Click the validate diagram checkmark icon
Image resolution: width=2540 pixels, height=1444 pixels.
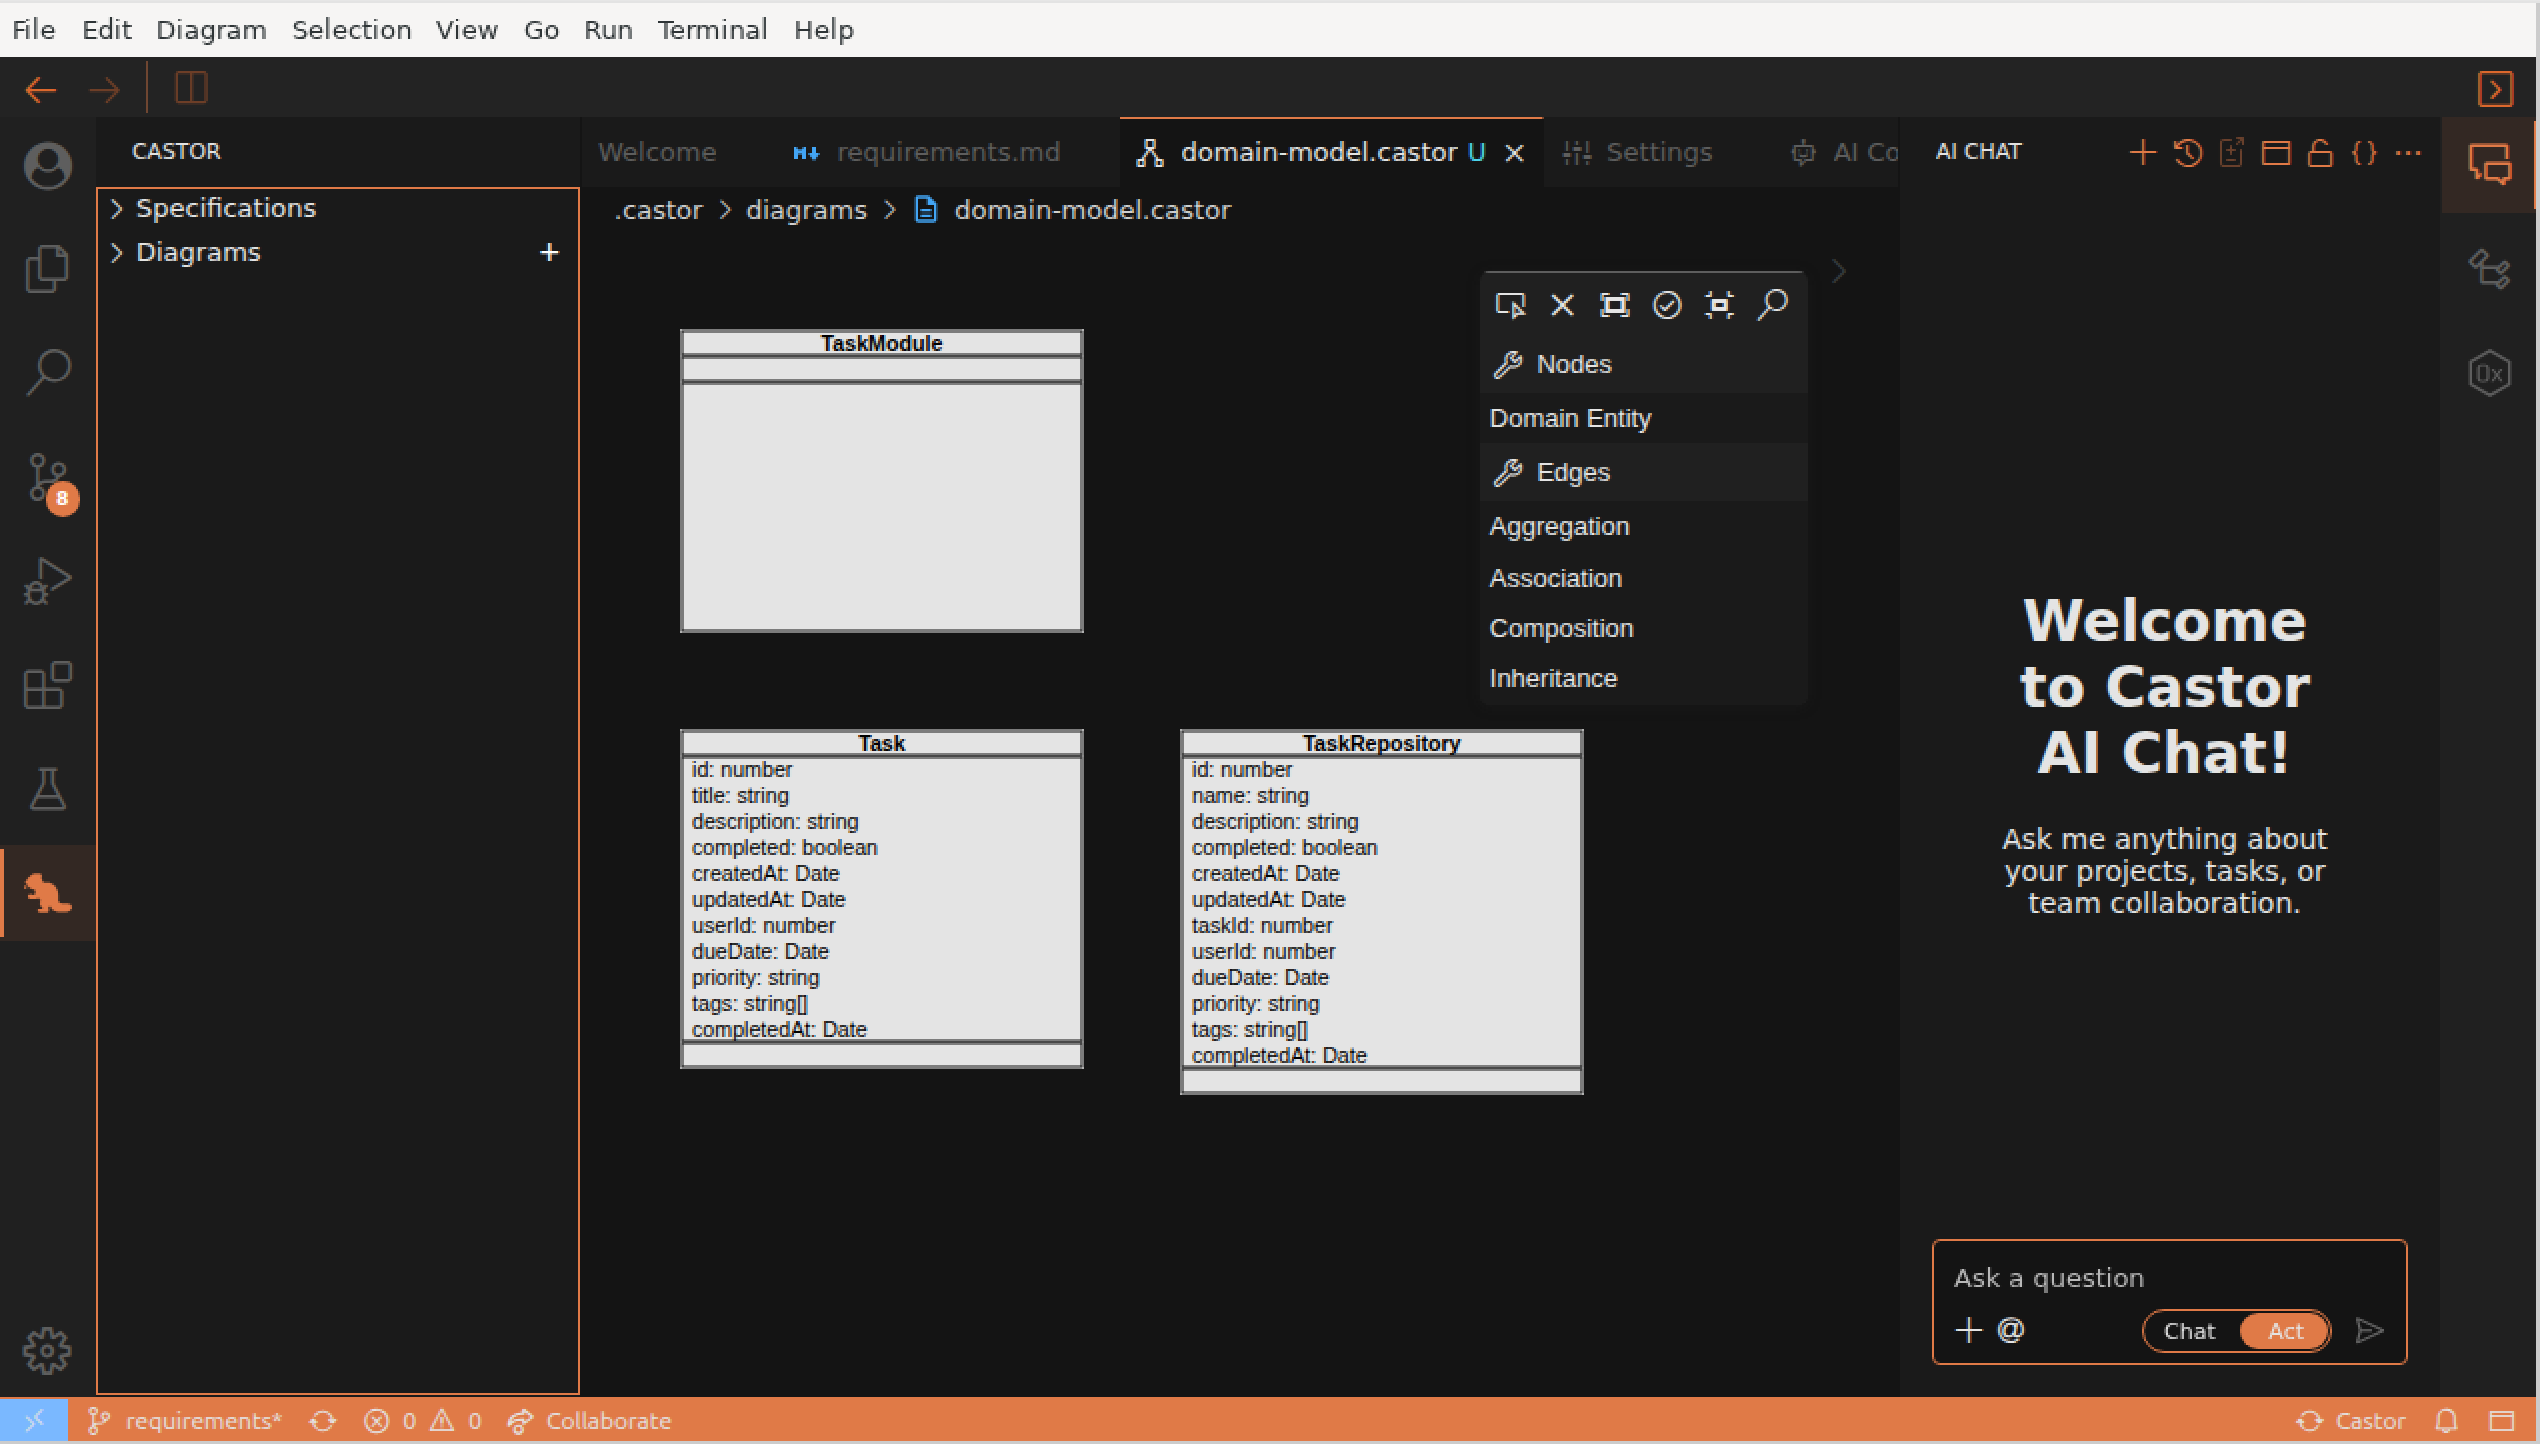point(1667,305)
